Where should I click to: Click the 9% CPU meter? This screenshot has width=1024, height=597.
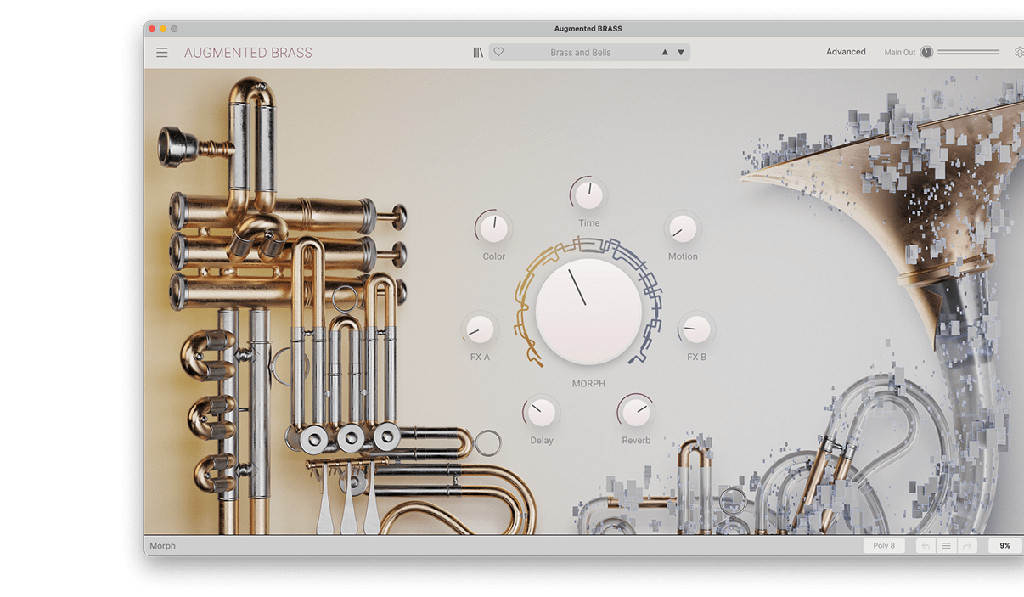(x=1004, y=545)
